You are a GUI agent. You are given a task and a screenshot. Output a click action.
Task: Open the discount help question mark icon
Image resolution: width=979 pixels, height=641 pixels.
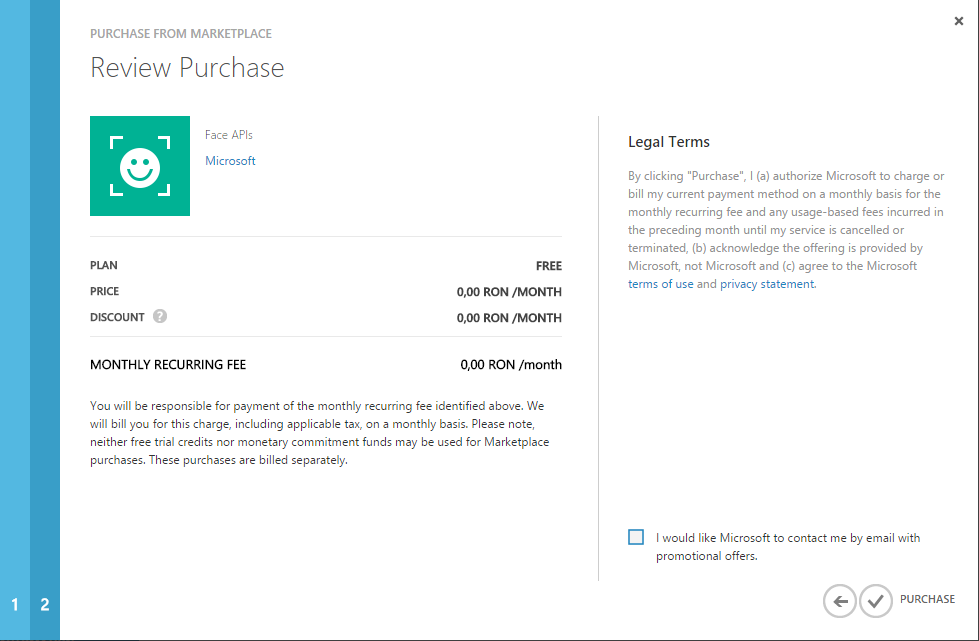[160, 316]
